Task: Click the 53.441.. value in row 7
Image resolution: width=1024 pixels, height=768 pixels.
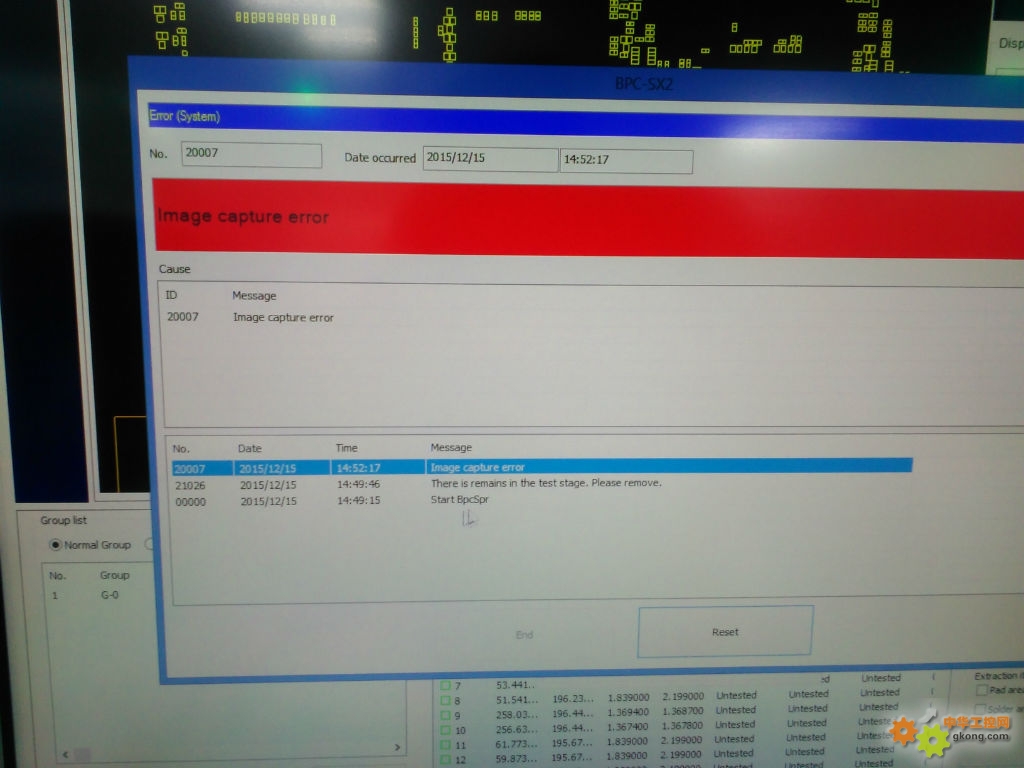Action: pos(515,684)
